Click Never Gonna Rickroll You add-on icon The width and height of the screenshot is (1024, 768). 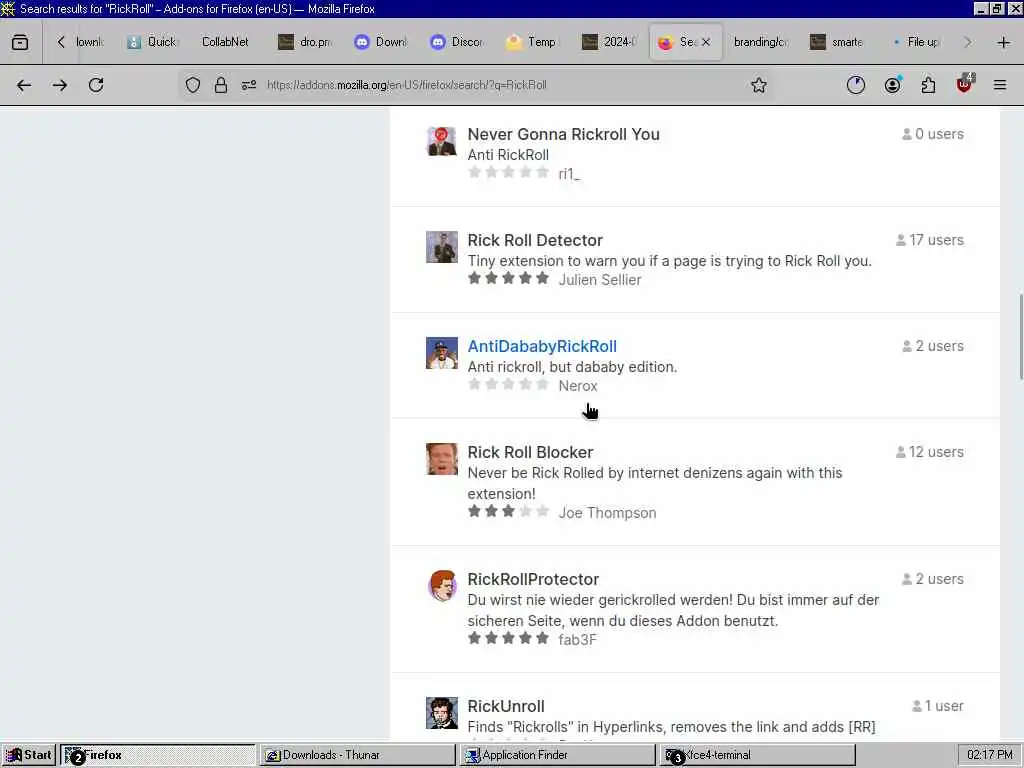tap(441, 141)
